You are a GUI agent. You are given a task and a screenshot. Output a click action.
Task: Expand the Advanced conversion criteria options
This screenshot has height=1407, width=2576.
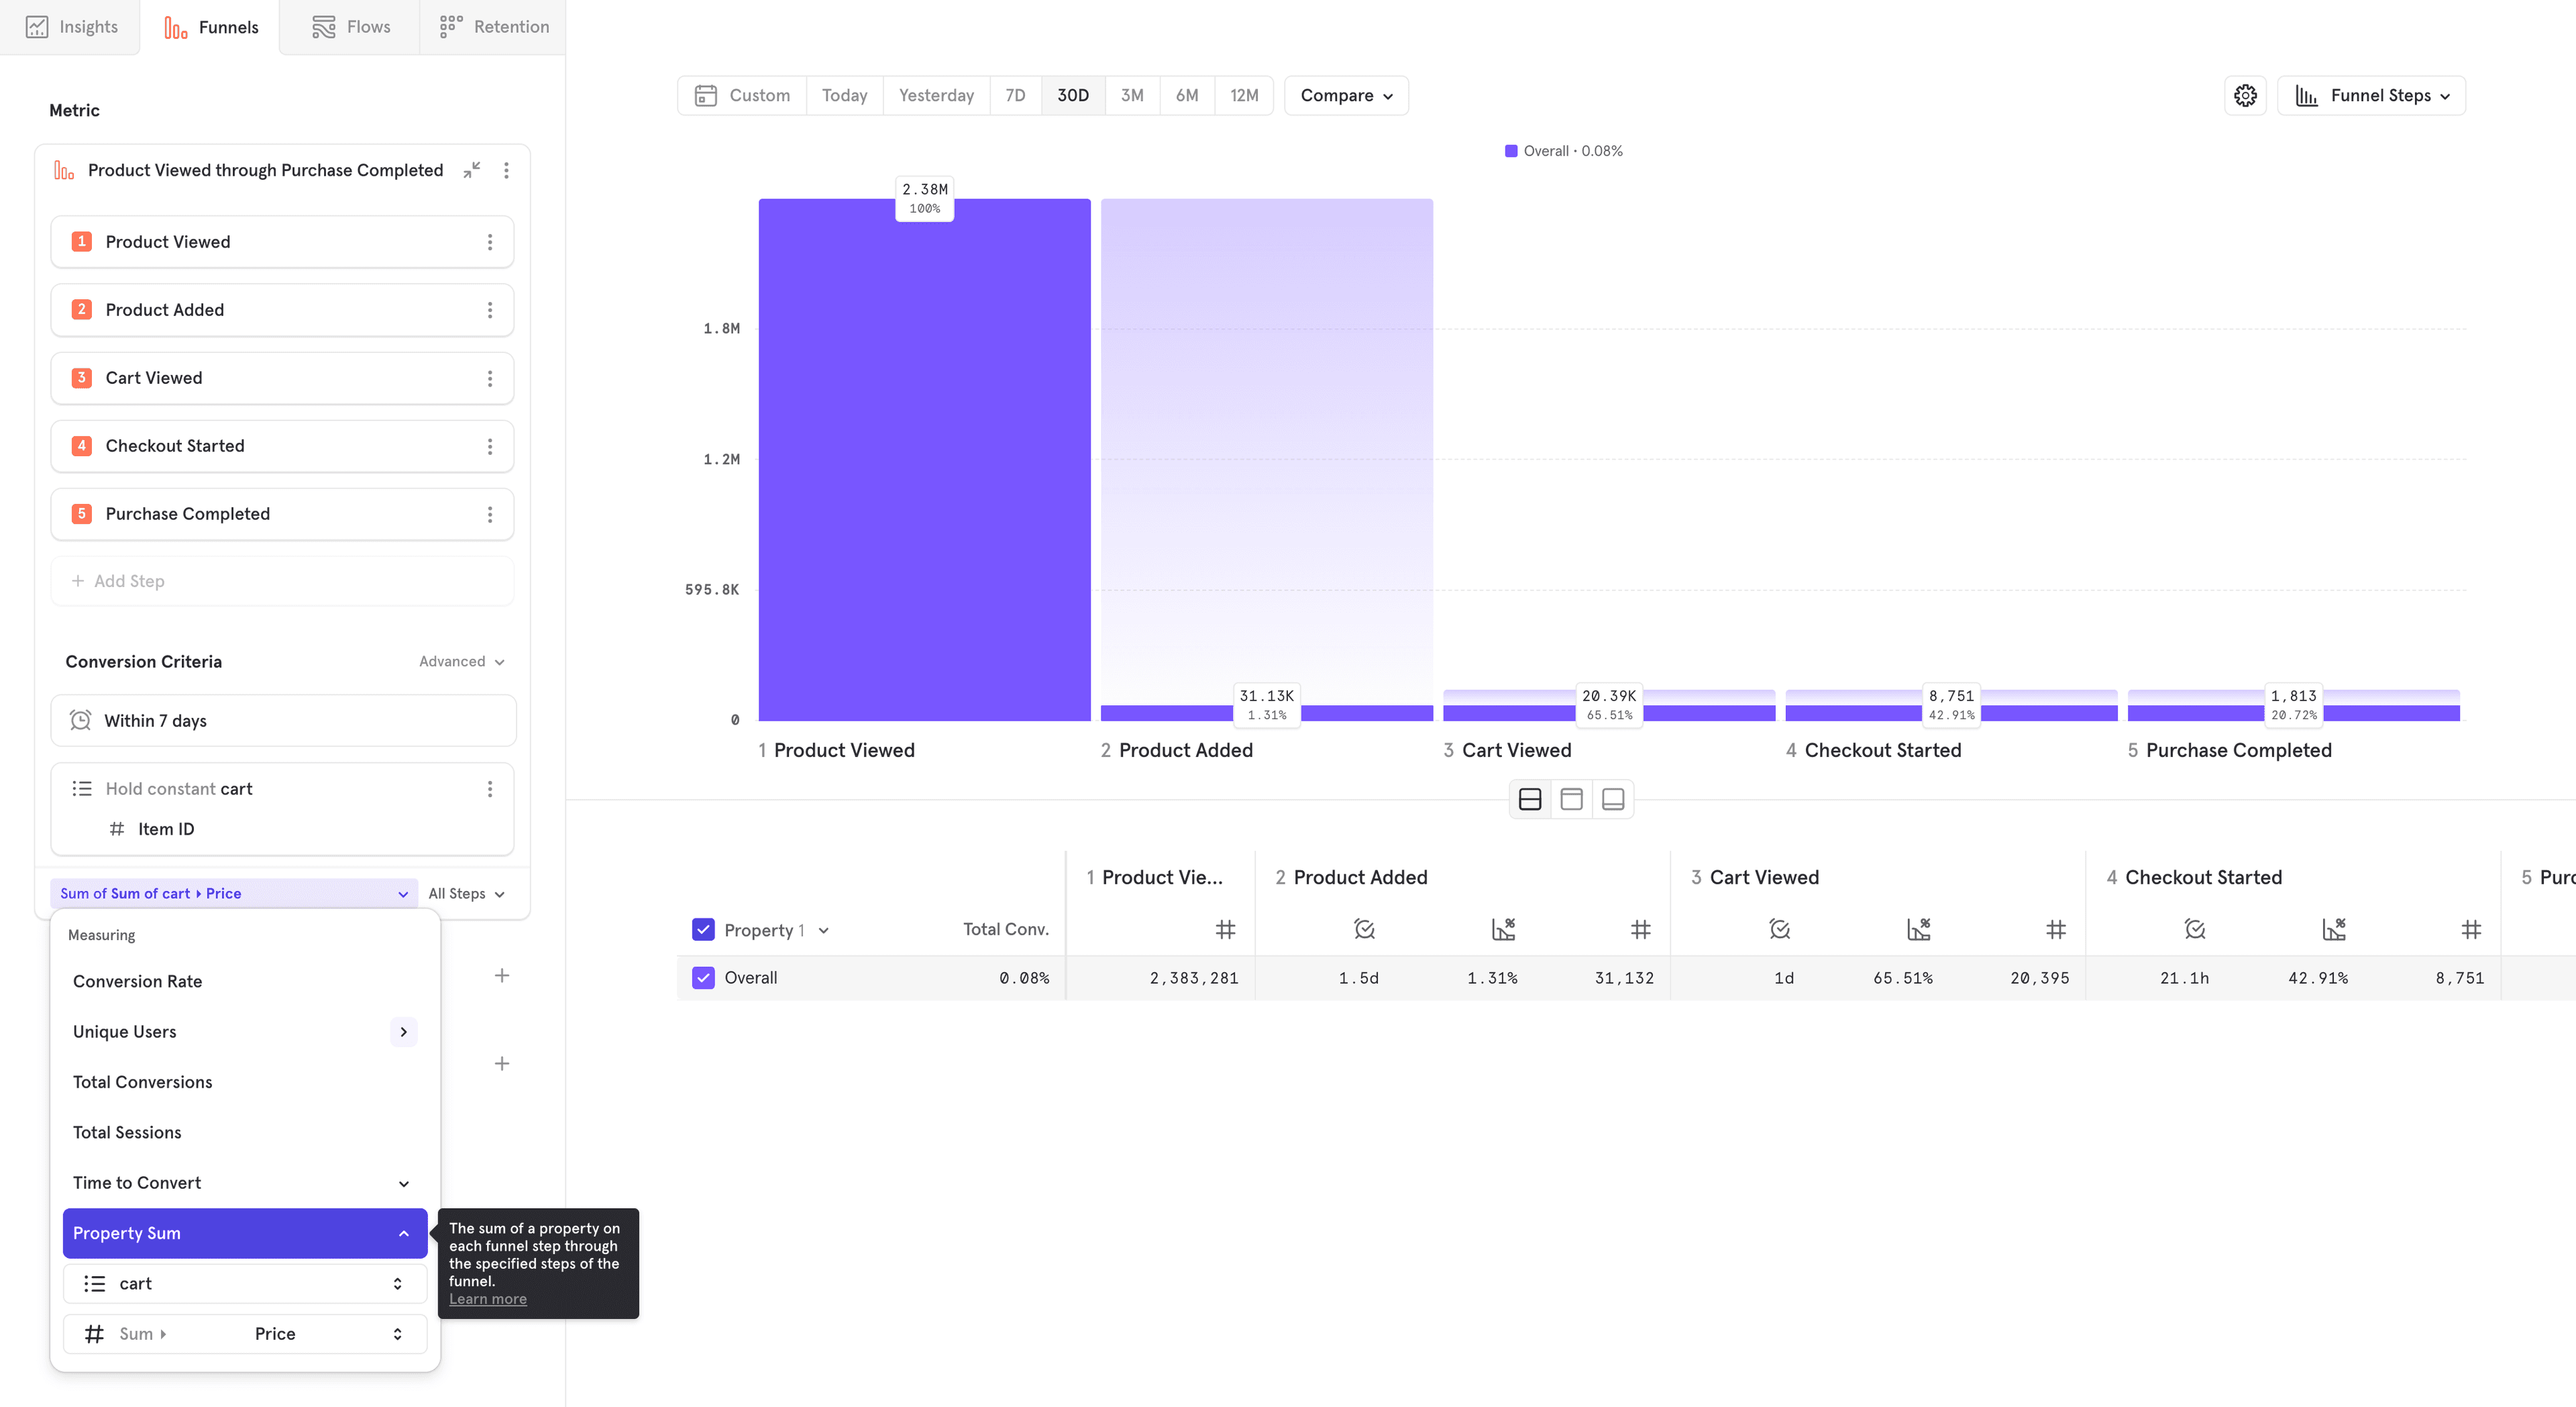pyautogui.click(x=460, y=661)
